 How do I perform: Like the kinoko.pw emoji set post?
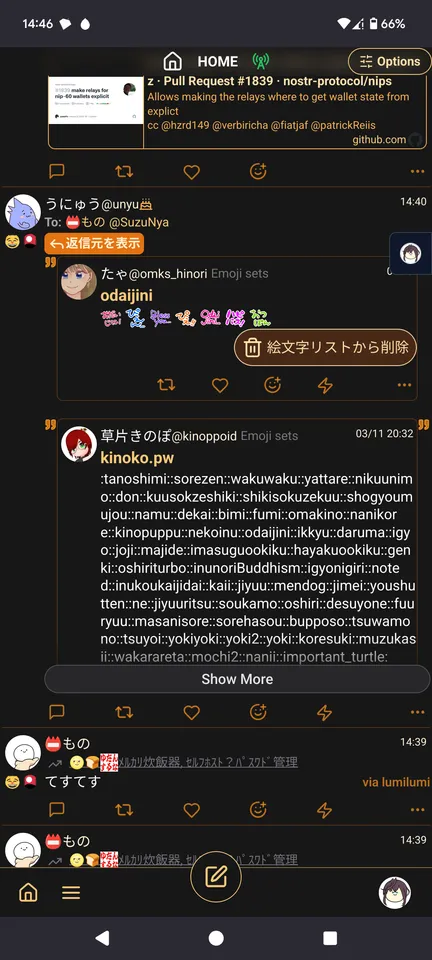[x=192, y=712]
